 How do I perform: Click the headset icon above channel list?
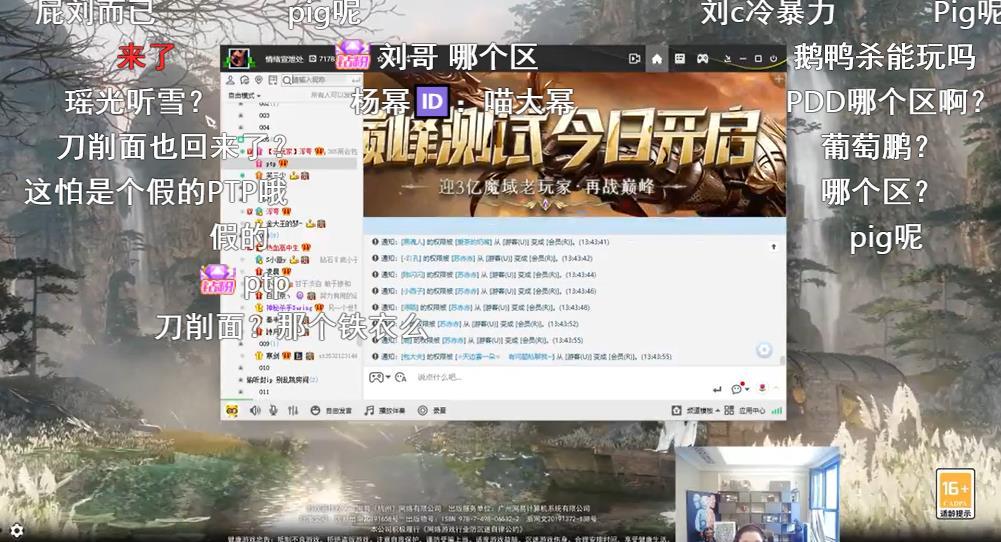pos(245,80)
